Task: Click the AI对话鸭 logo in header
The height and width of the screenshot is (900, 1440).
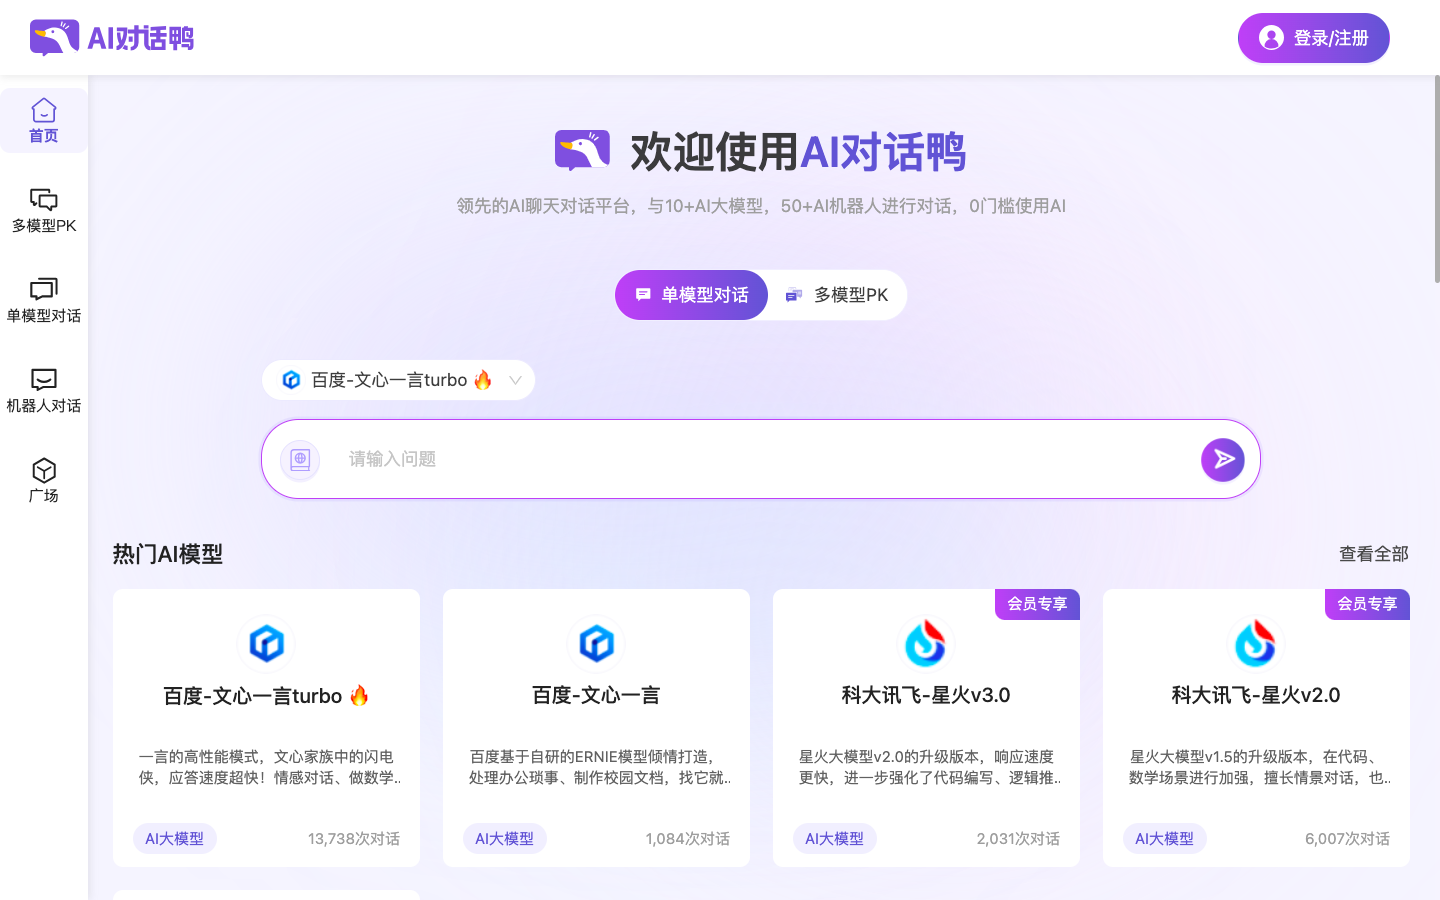Action: coord(112,38)
